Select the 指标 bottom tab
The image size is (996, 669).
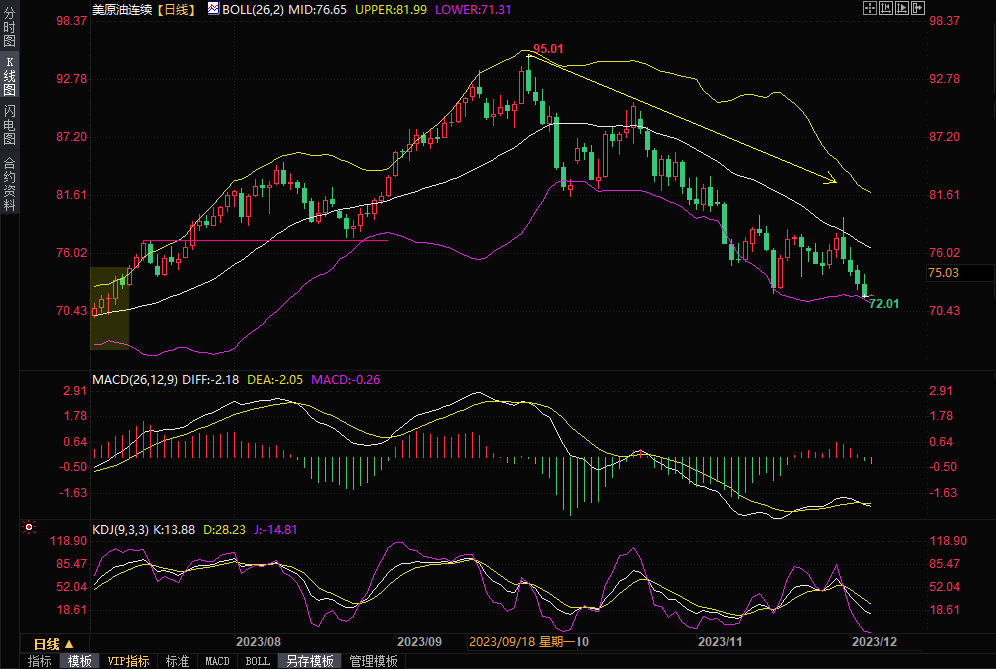(x=39, y=661)
